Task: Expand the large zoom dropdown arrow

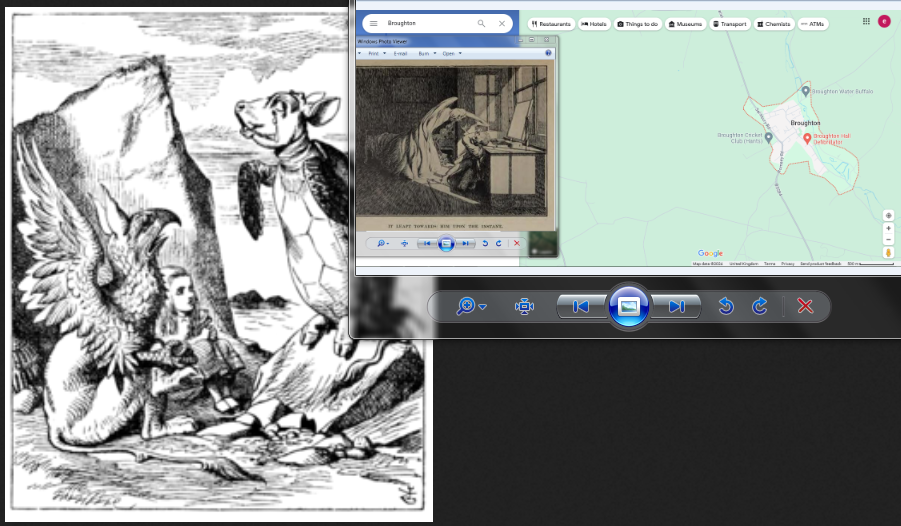Action: [x=483, y=307]
